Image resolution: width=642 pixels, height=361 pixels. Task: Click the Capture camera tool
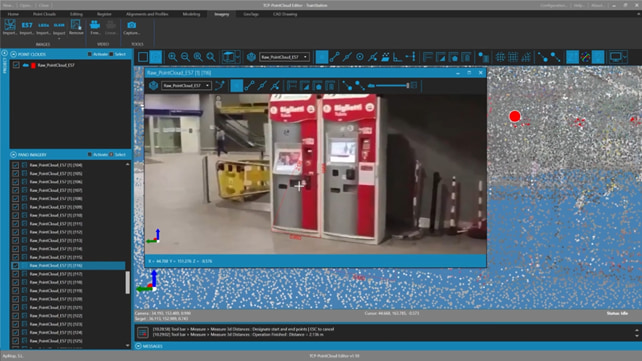[131, 27]
